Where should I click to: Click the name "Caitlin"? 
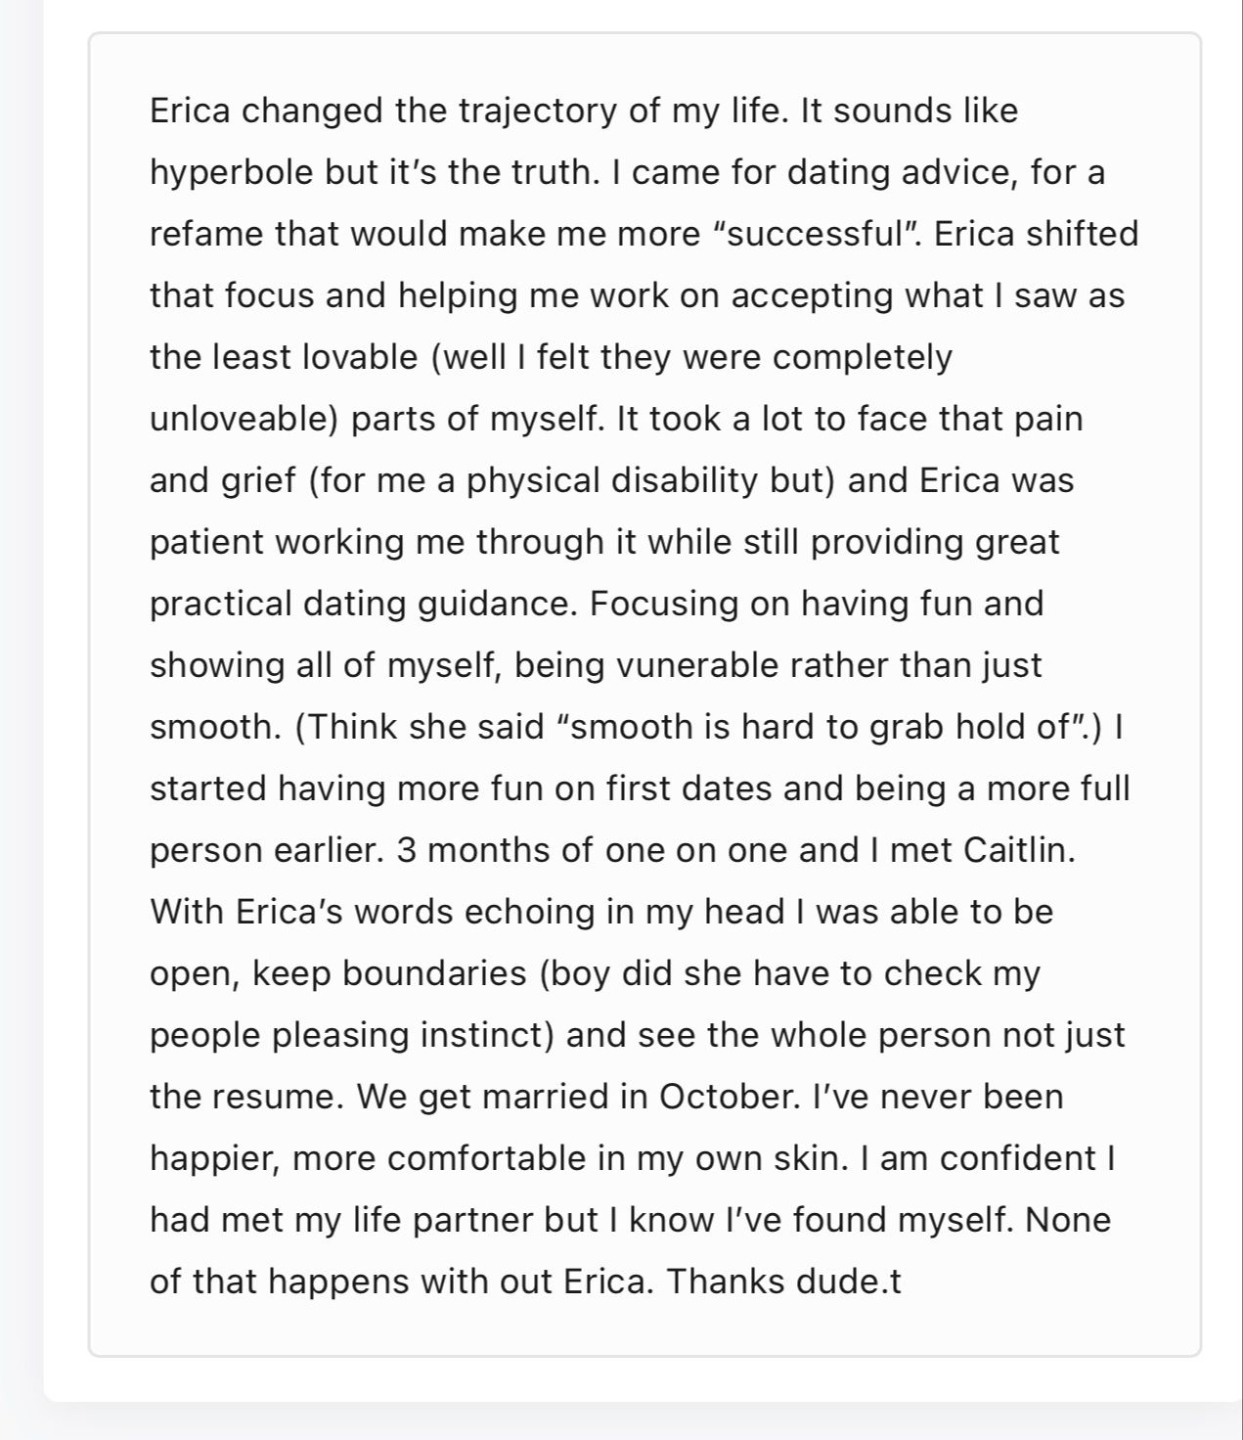tap(1018, 850)
